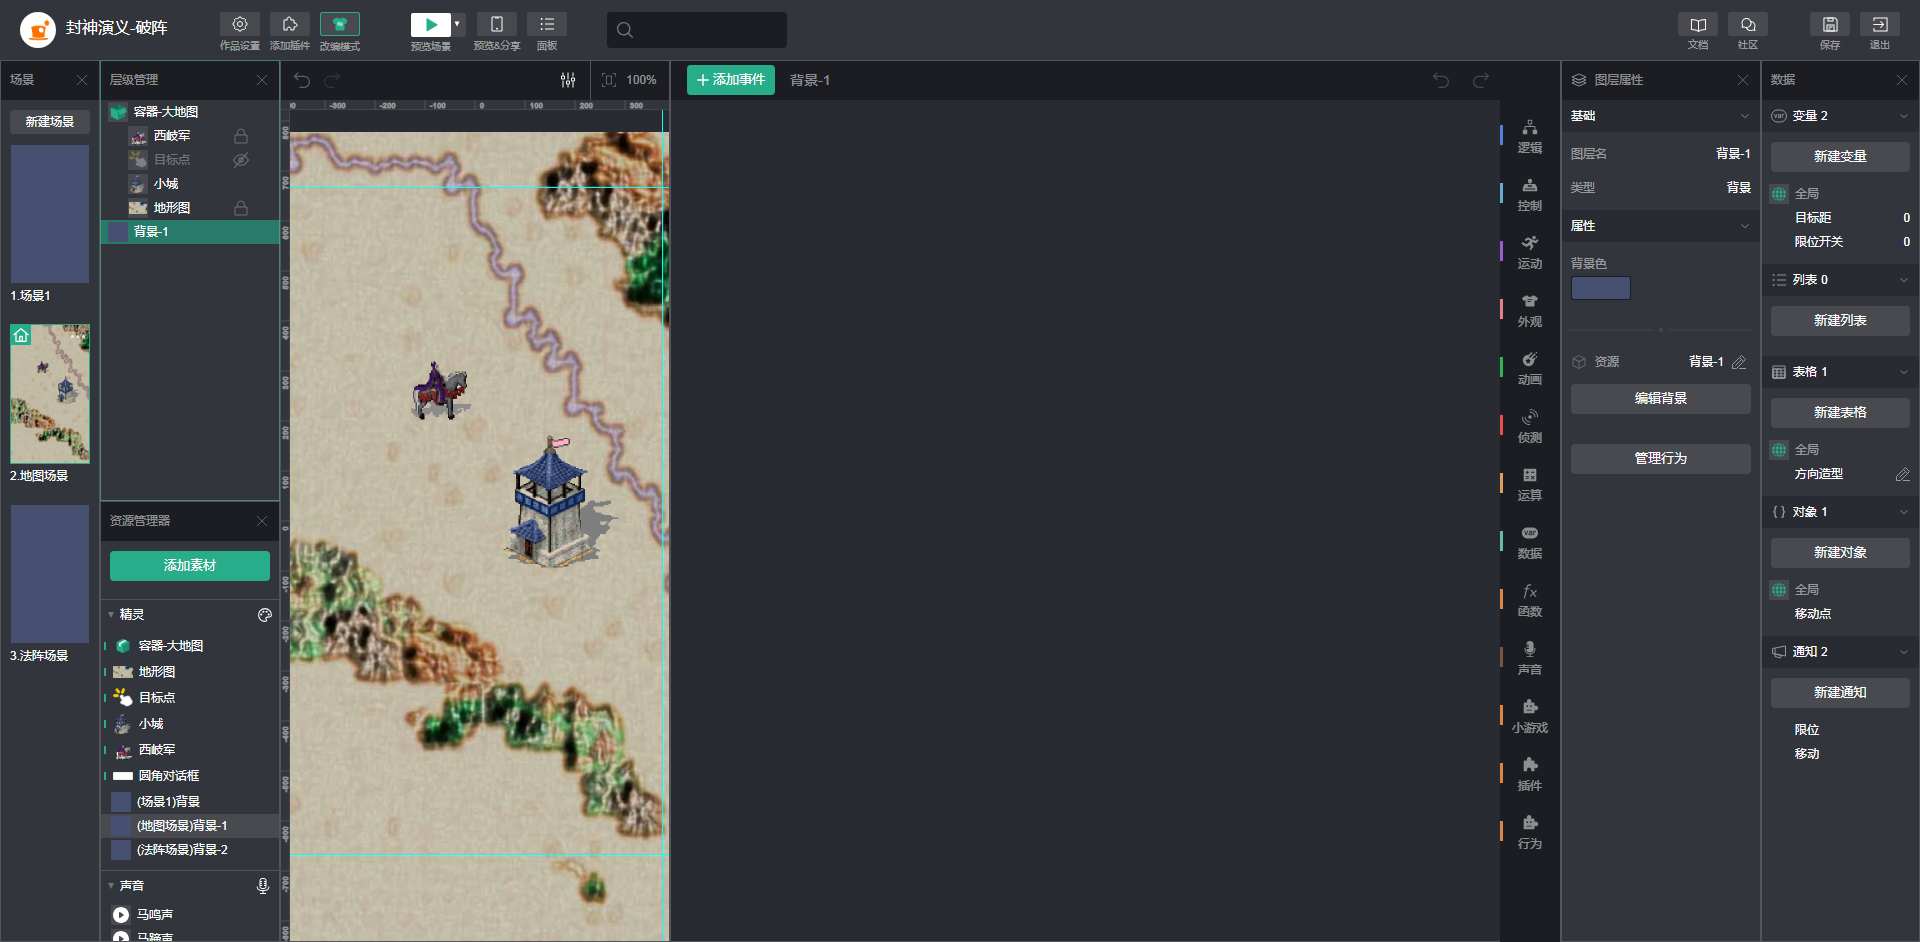
Task: Open the 面板 panels list icon
Action: coord(547,25)
